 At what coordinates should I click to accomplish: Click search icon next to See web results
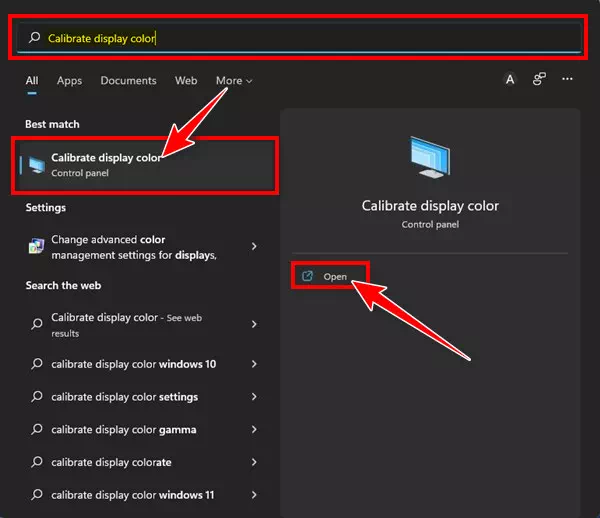[x=37, y=324]
